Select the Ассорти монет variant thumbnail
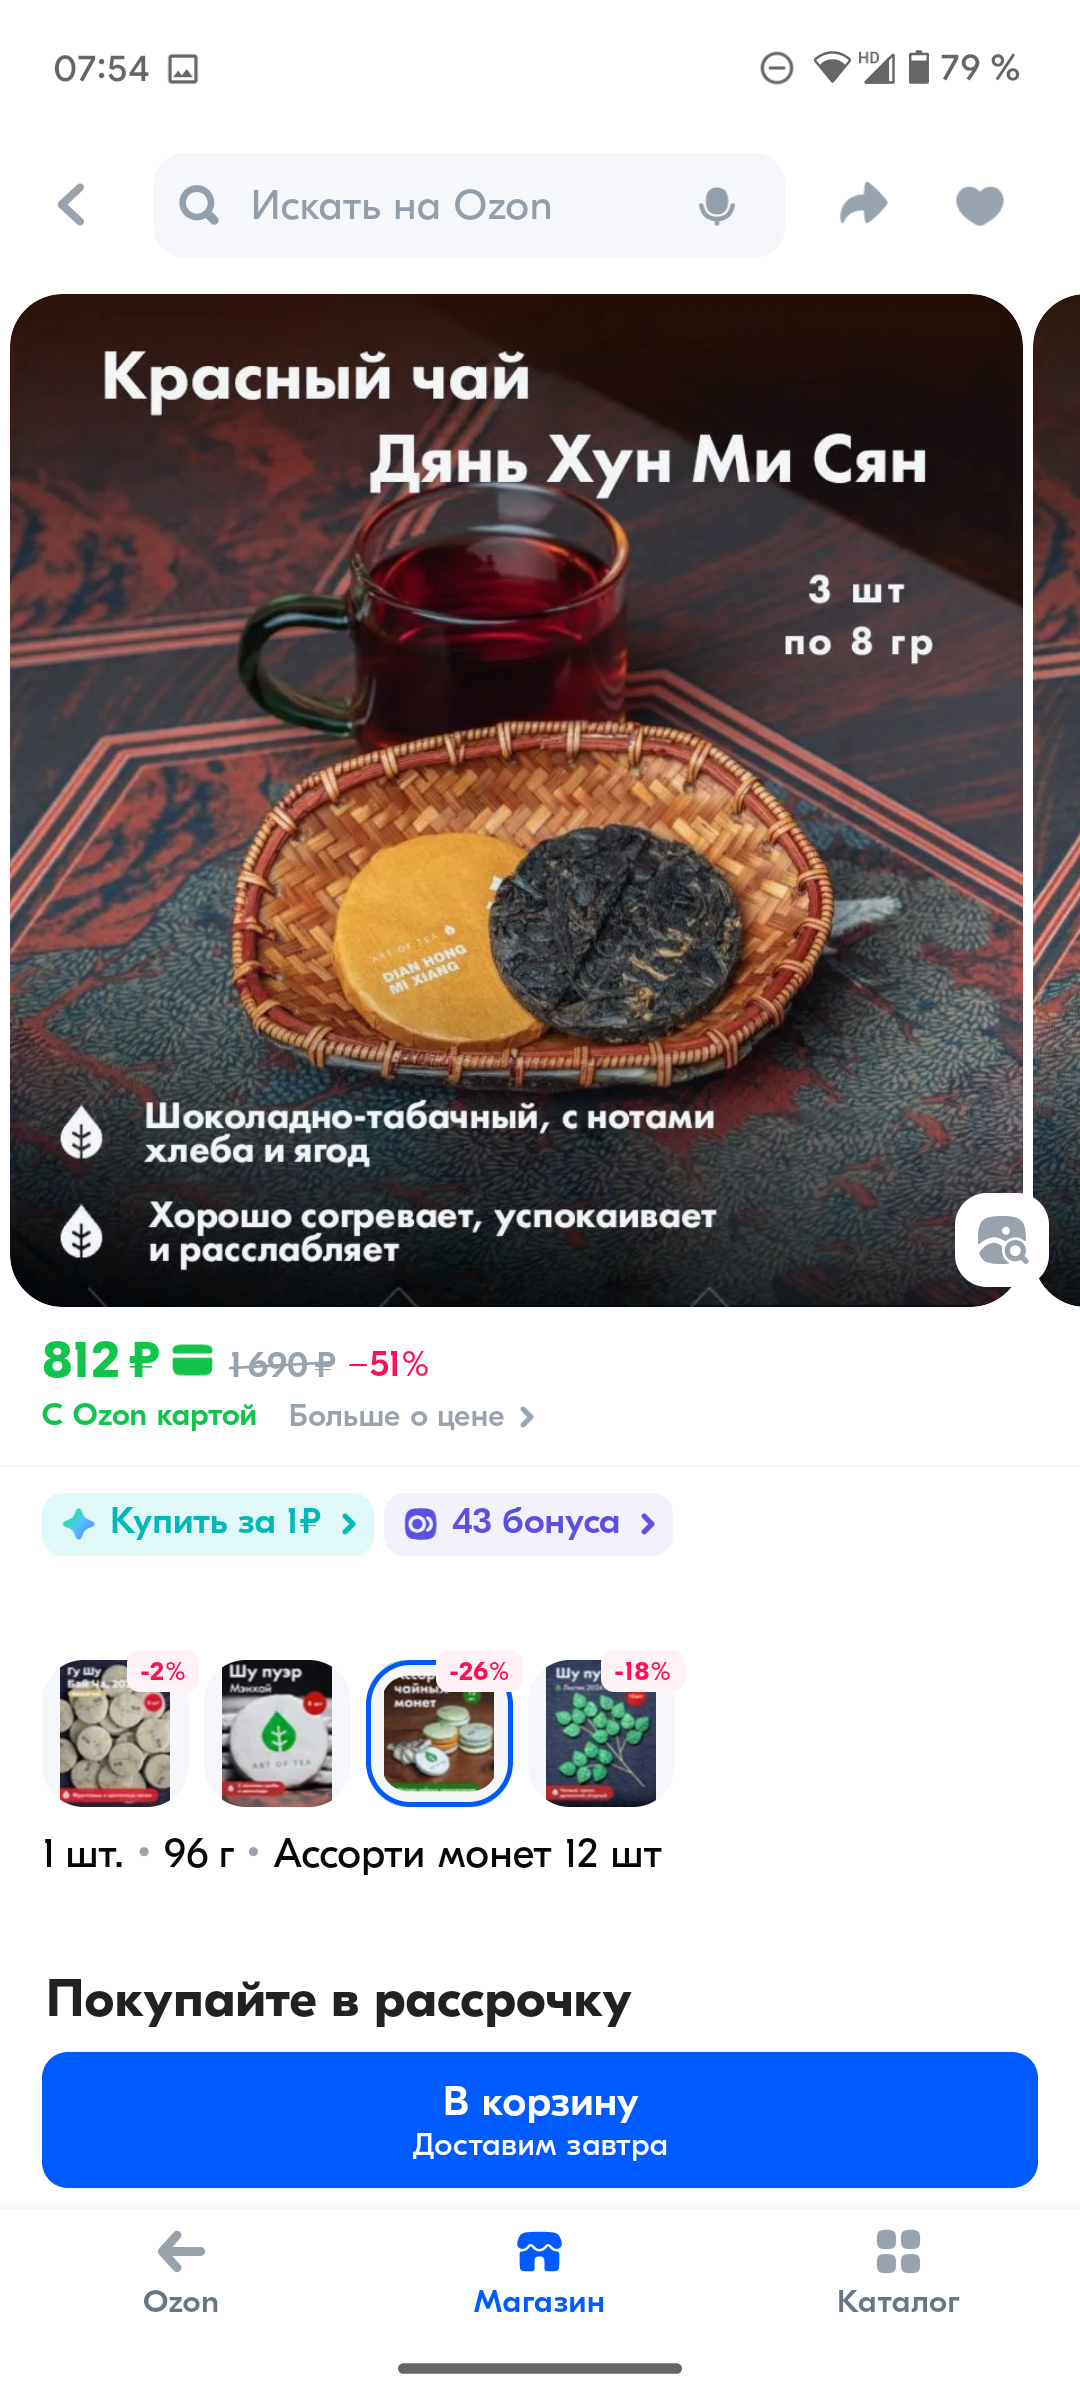 pos(439,1732)
